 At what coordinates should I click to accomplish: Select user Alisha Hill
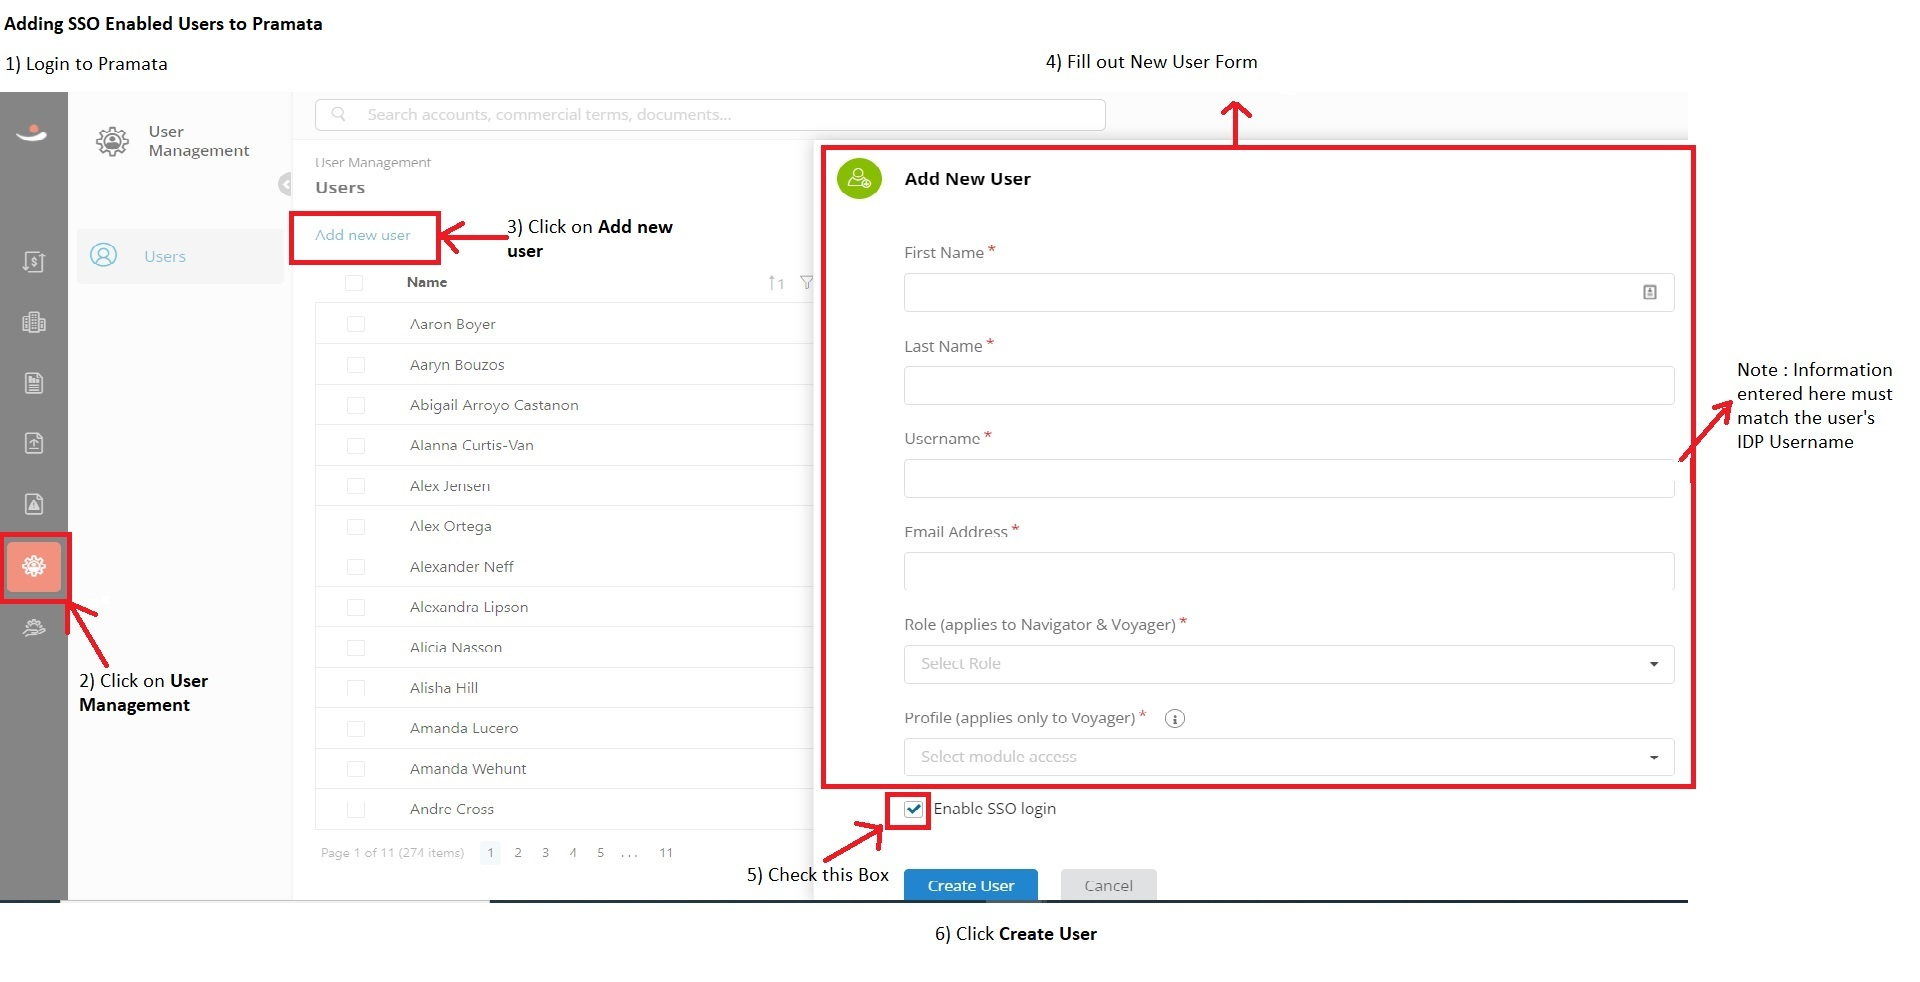tap(444, 688)
